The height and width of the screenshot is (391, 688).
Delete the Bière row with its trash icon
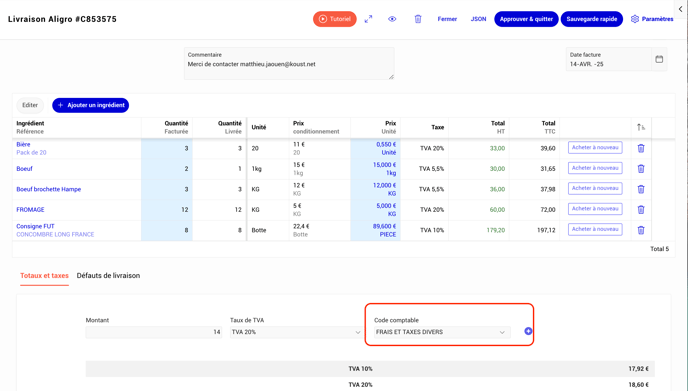tap(641, 148)
